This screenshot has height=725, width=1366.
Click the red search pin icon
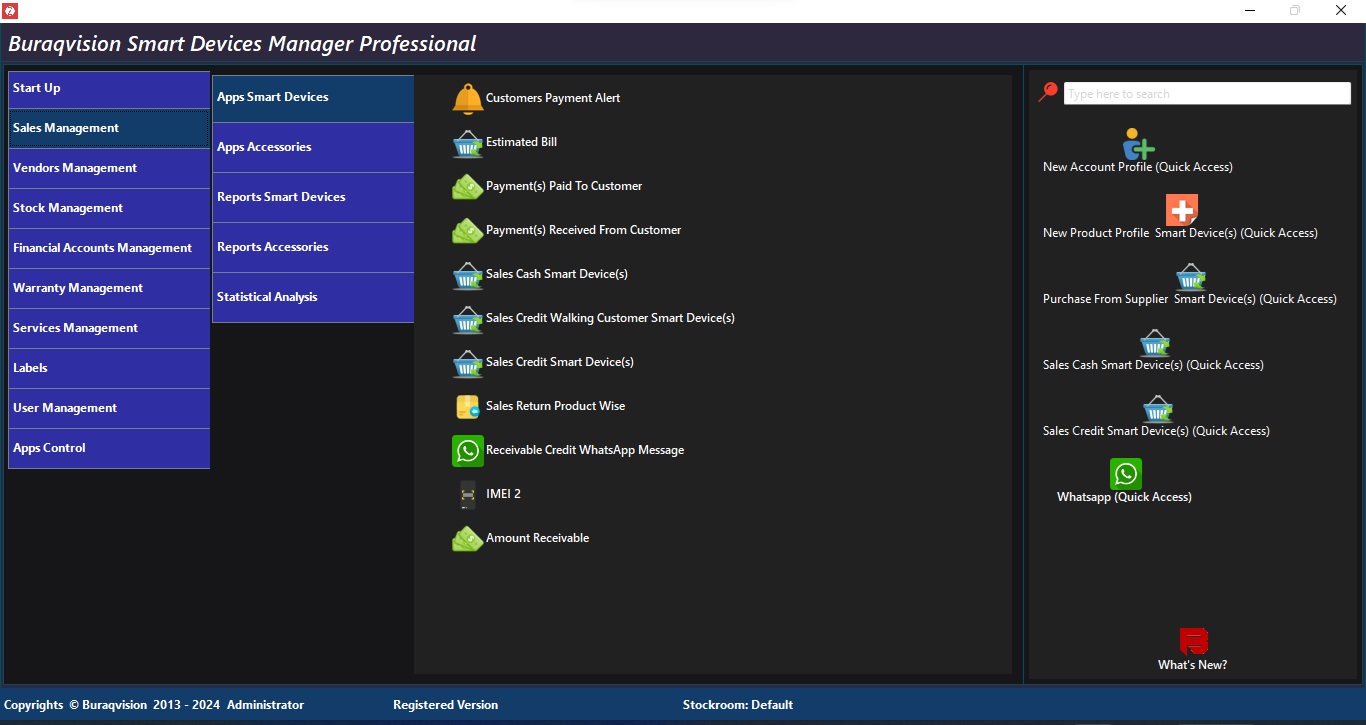tap(1048, 92)
